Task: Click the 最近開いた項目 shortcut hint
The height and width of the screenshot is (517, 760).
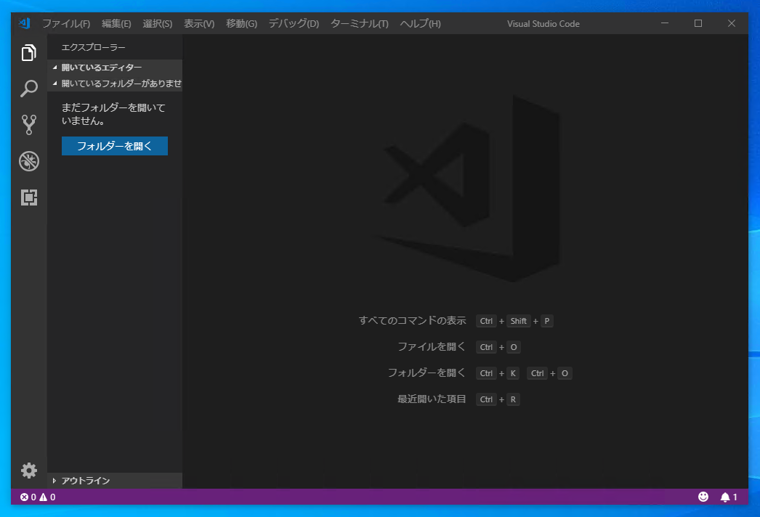Action: click(x=431, y=399)
